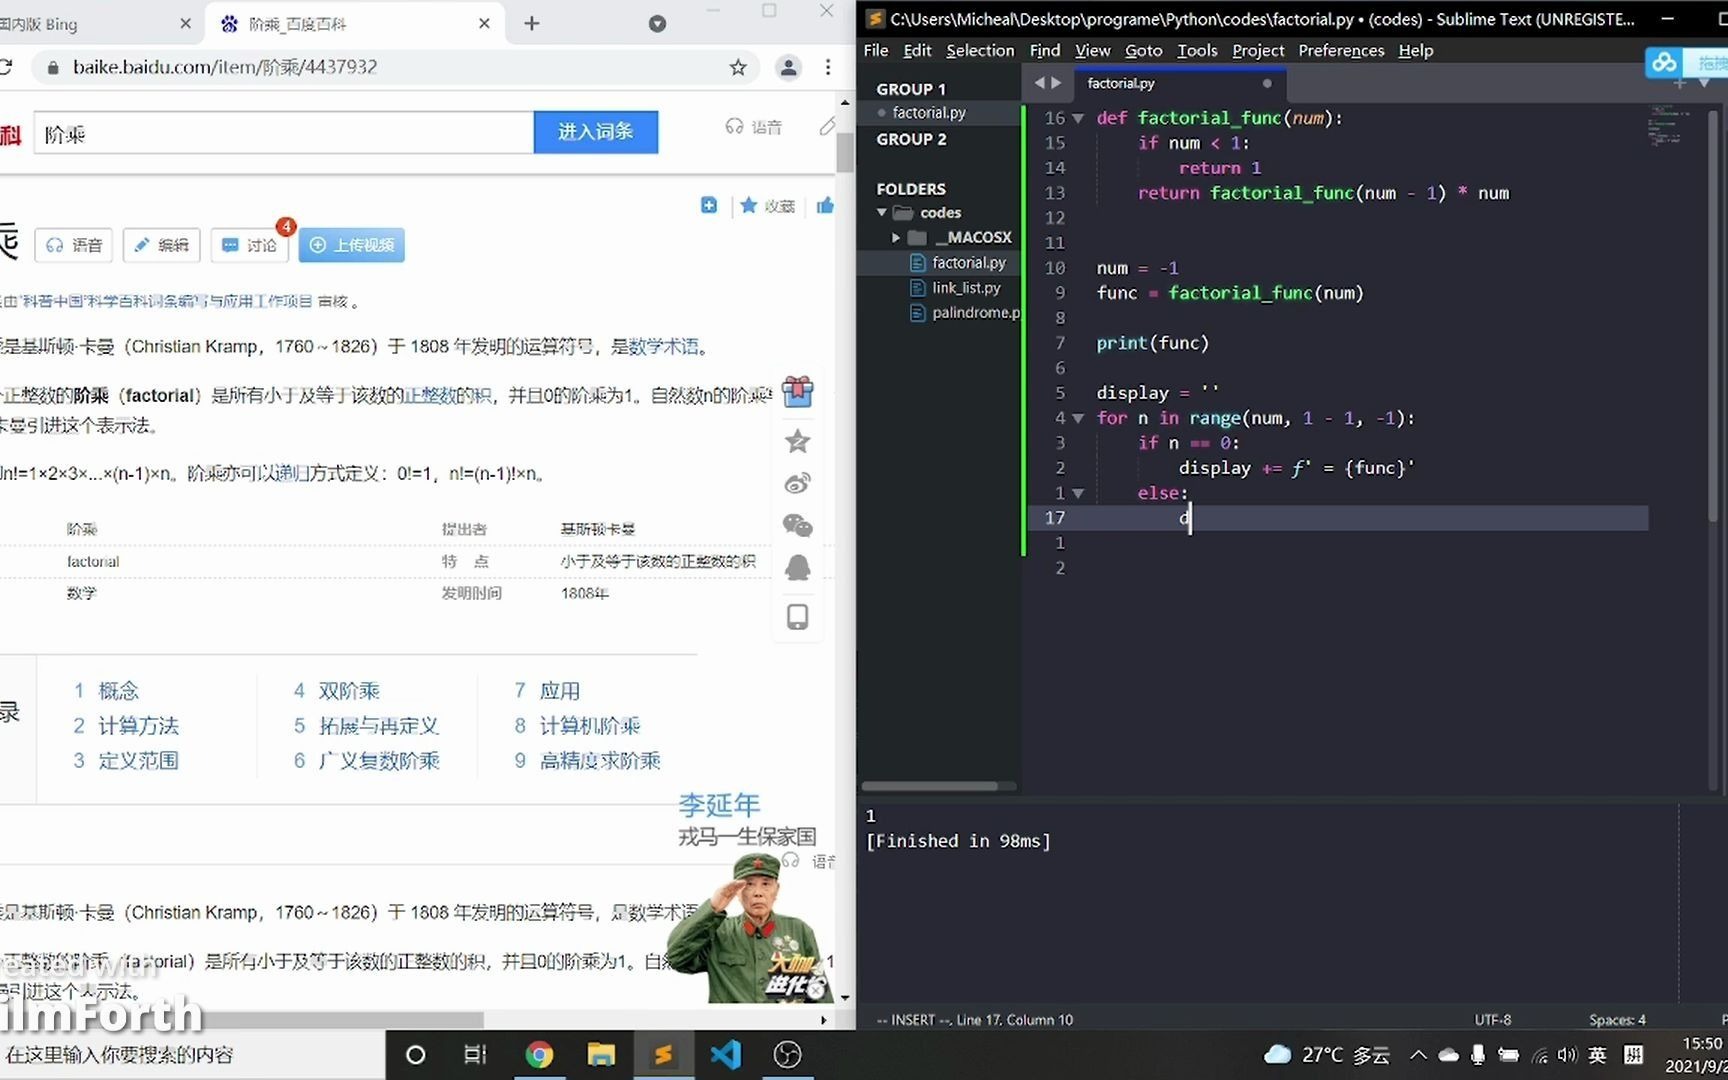Click the new tab plus button in Chrome
The height and width of the screenshot is (1080, 1728).
tap(532, 23)
